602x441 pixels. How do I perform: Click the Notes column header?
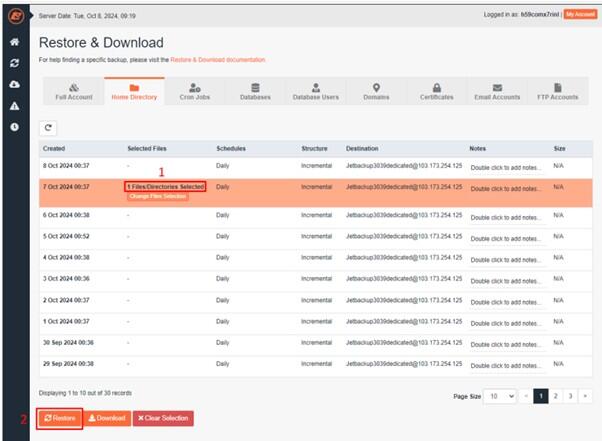477,149
